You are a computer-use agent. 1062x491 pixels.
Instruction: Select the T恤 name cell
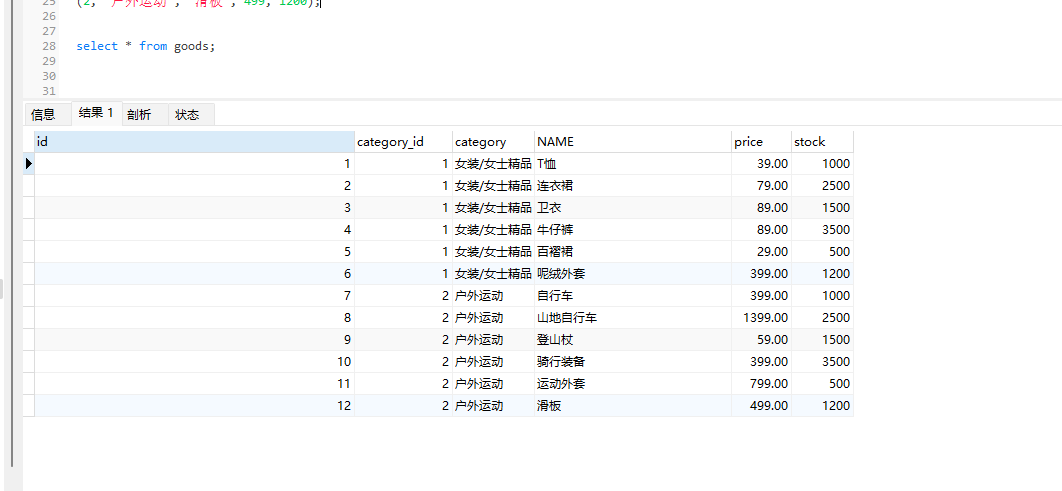point(633,163)
